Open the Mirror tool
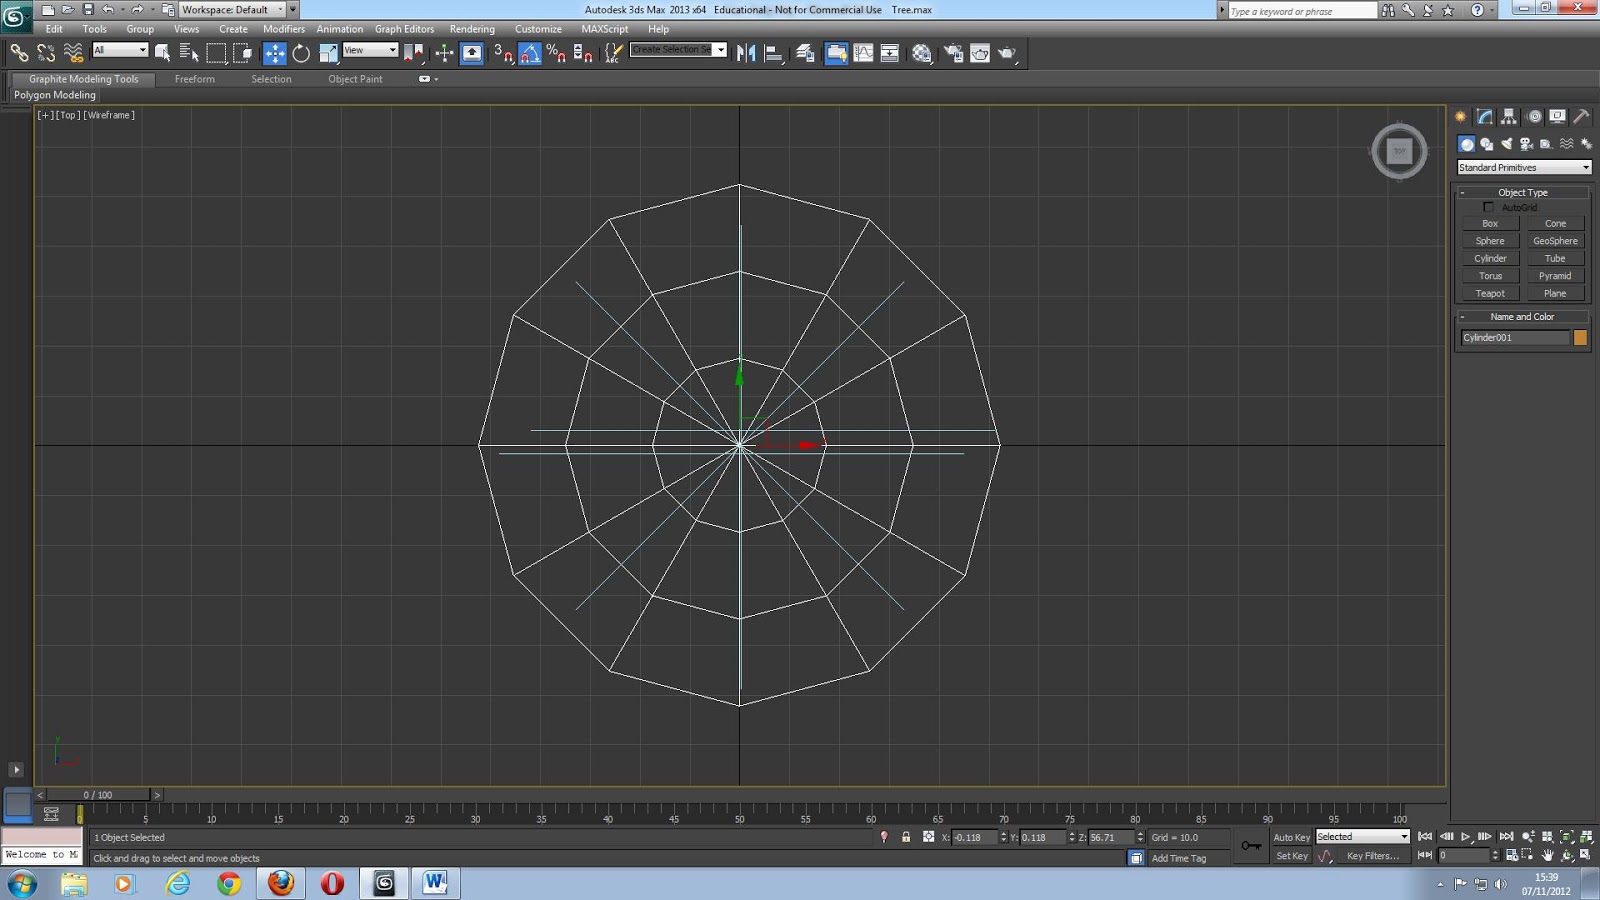 746,53
